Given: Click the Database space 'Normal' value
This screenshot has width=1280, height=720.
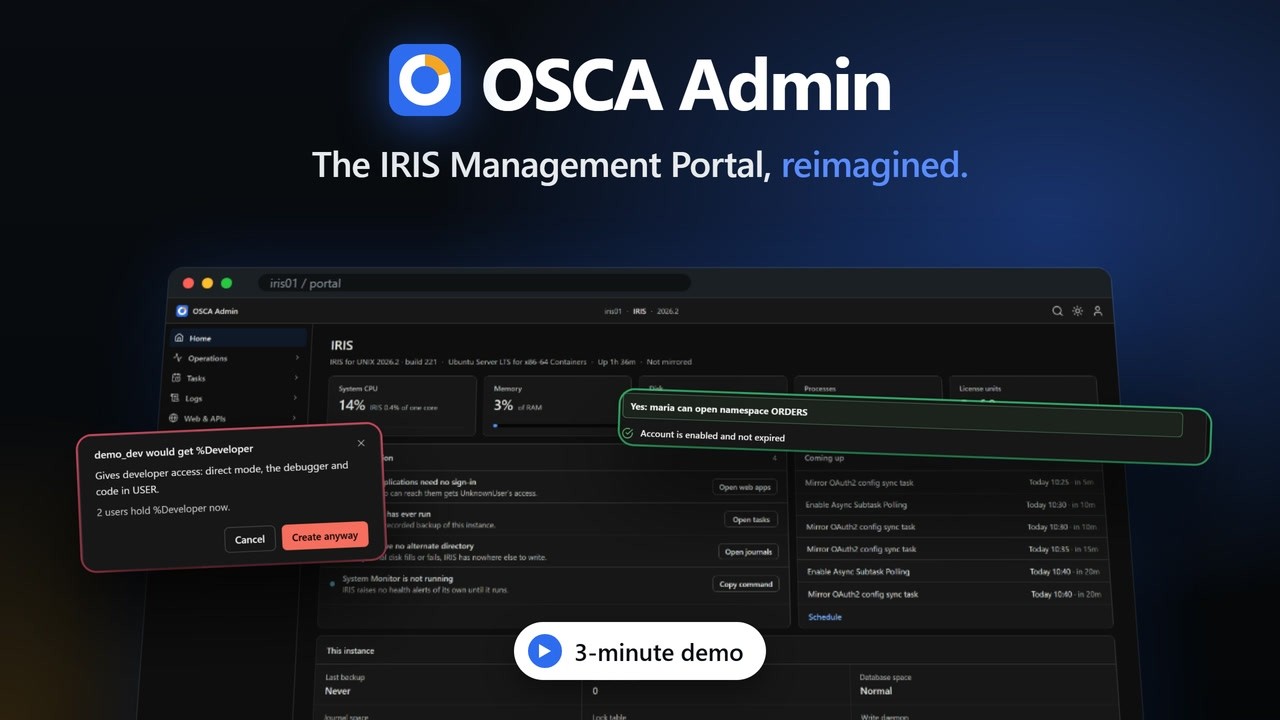Looking at the screenshot, I should click(x=876, y=691).
